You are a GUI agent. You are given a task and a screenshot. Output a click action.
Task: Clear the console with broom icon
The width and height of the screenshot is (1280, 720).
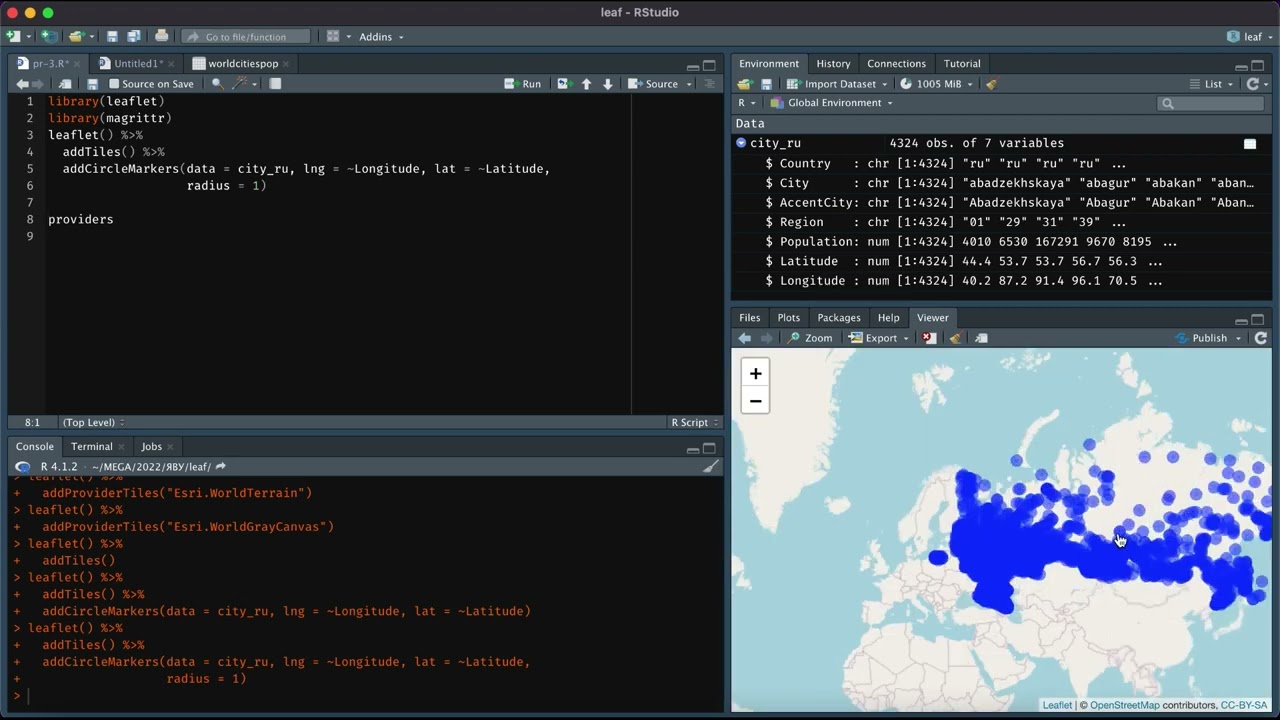click(710, 467)
